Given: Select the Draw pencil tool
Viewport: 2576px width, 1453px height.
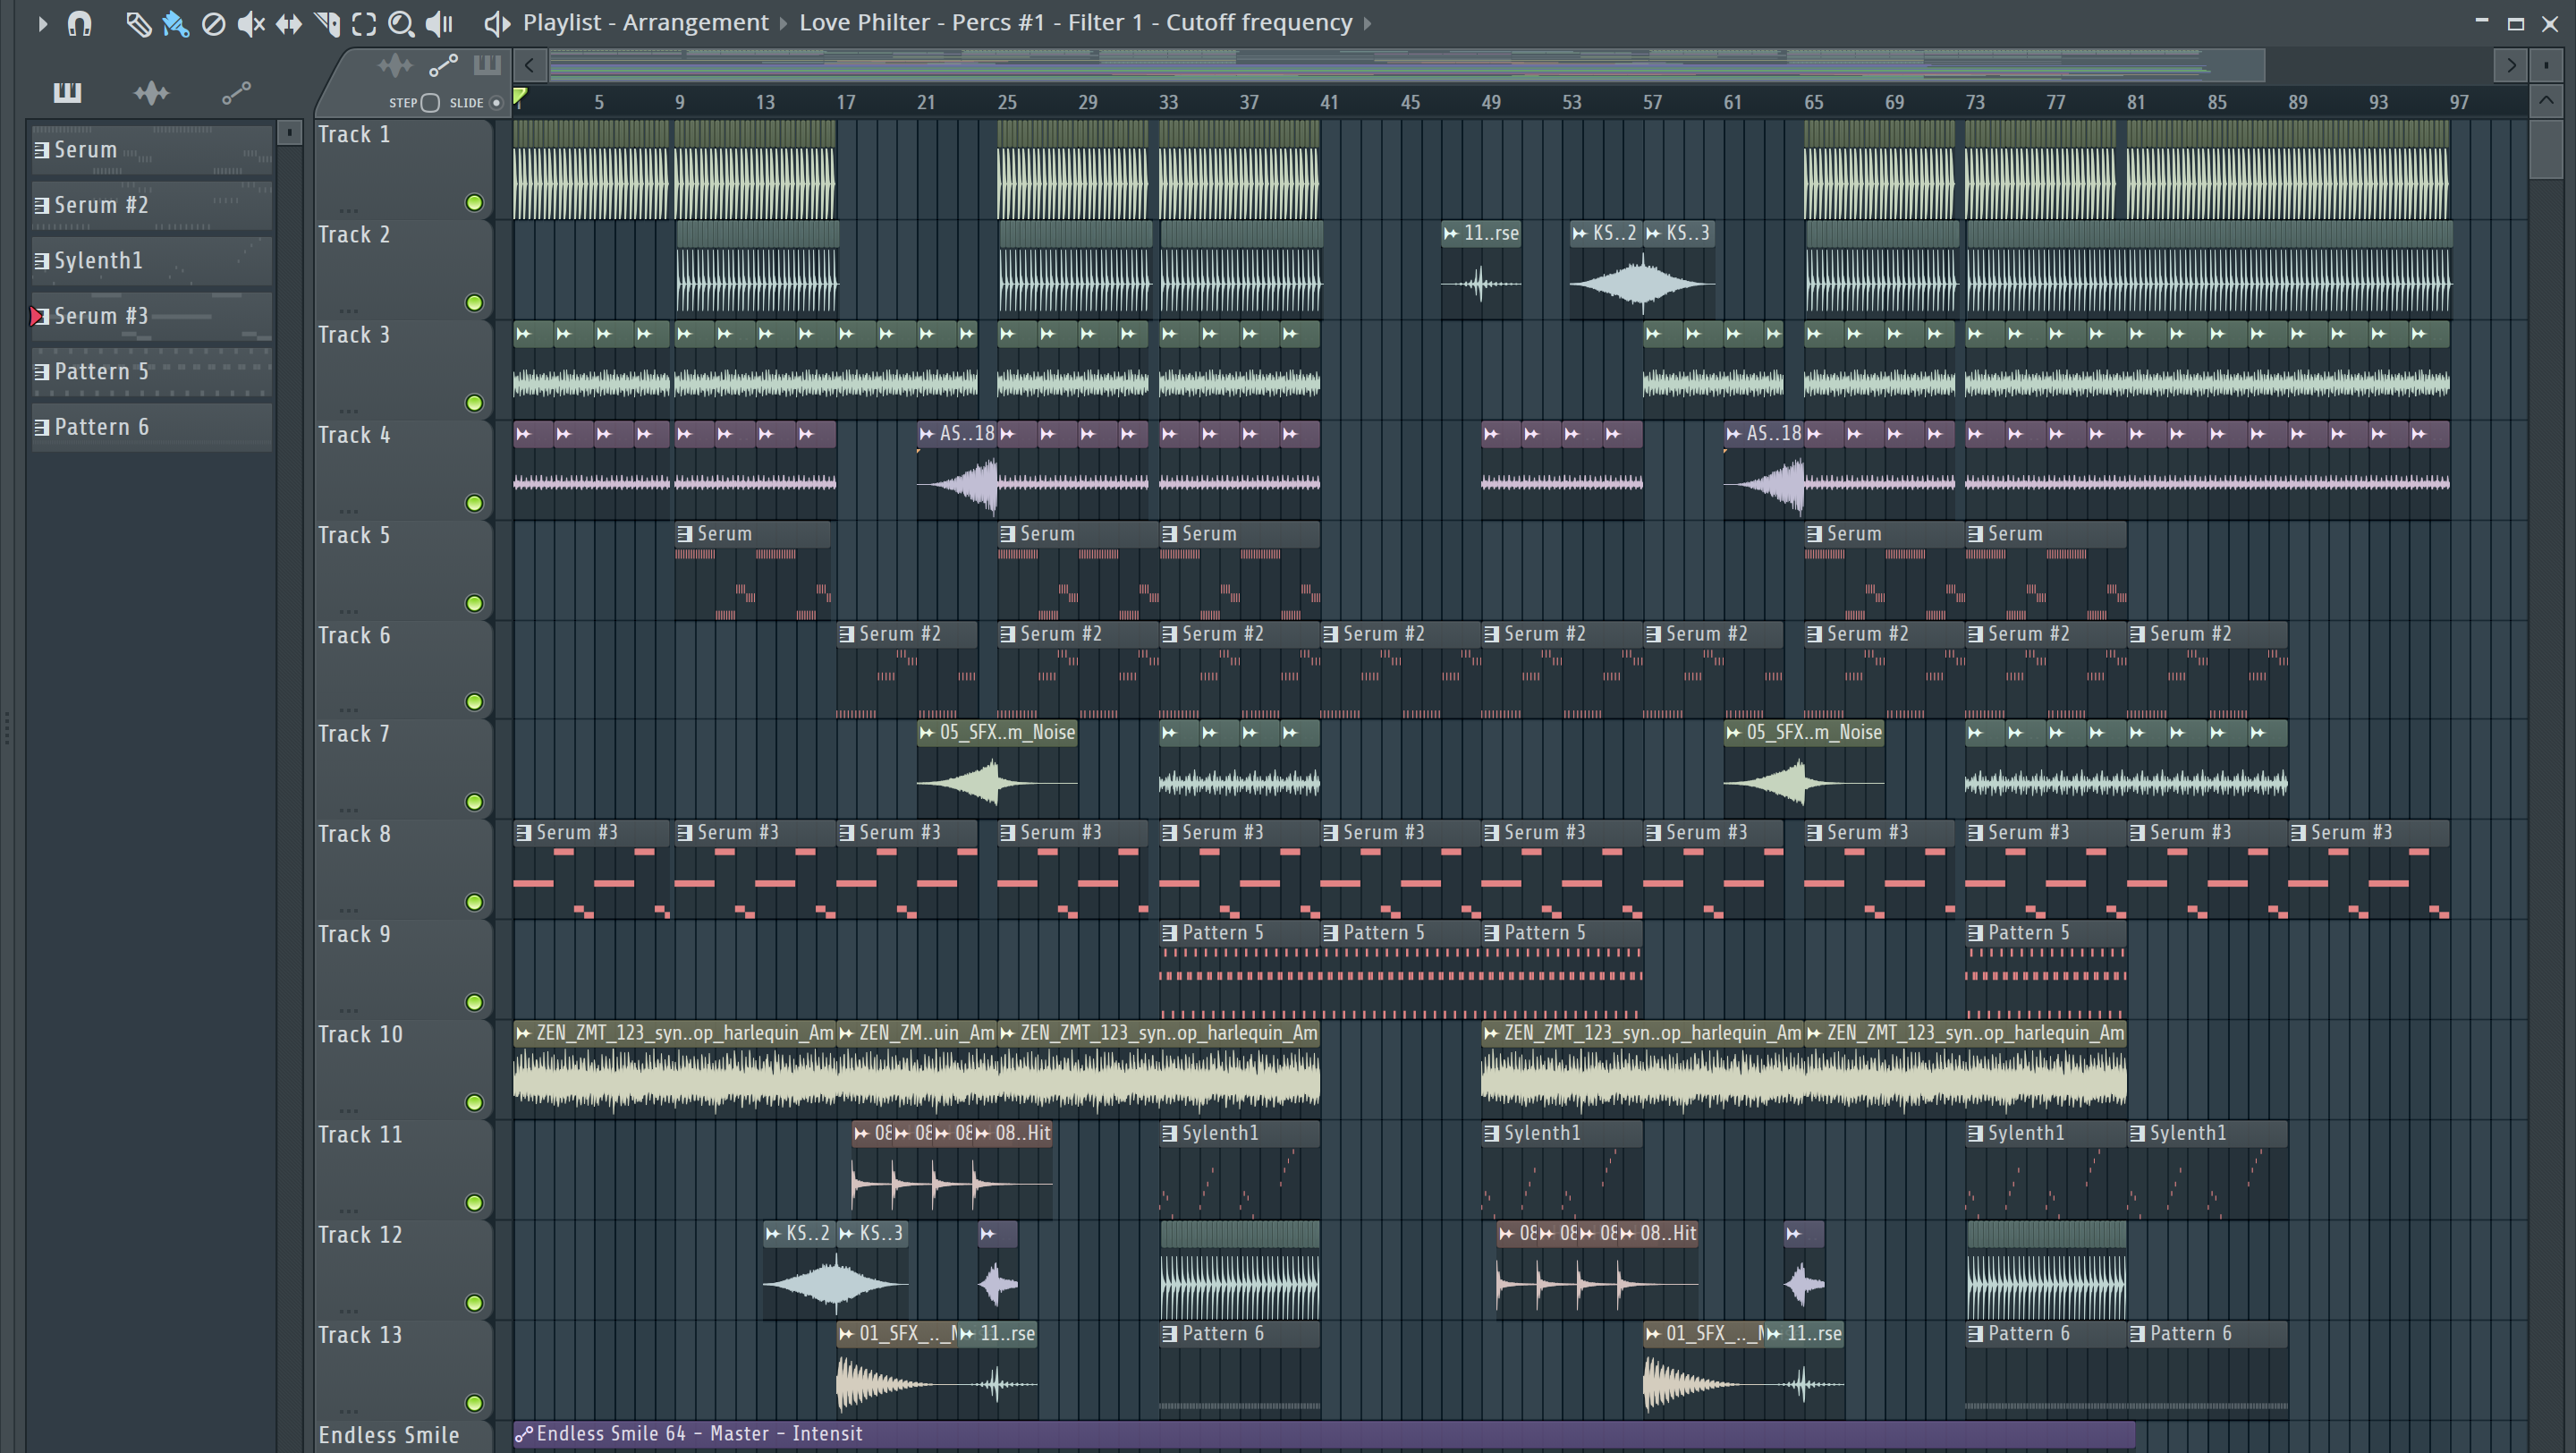Looking at the screenshot, I should tap(137, 23).
